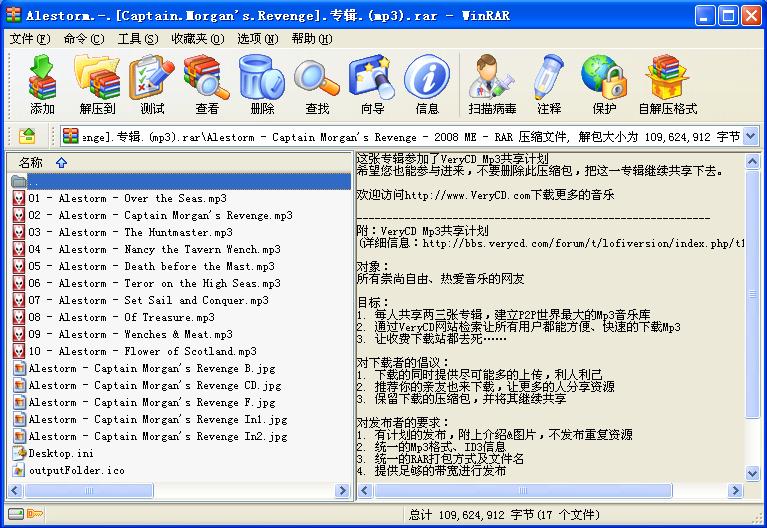
Task: Click the comment pane right scroll arrow
Action: [735, 490]
